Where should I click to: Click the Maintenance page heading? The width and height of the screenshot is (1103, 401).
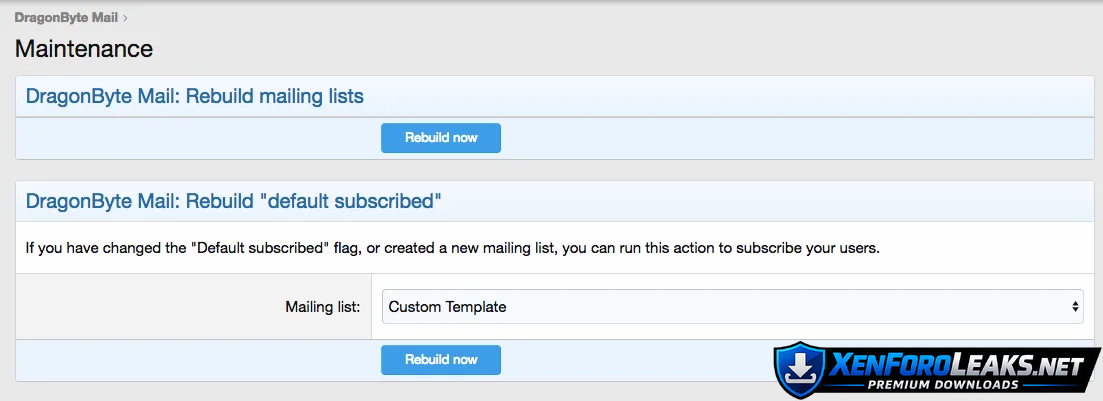(84, 48)
